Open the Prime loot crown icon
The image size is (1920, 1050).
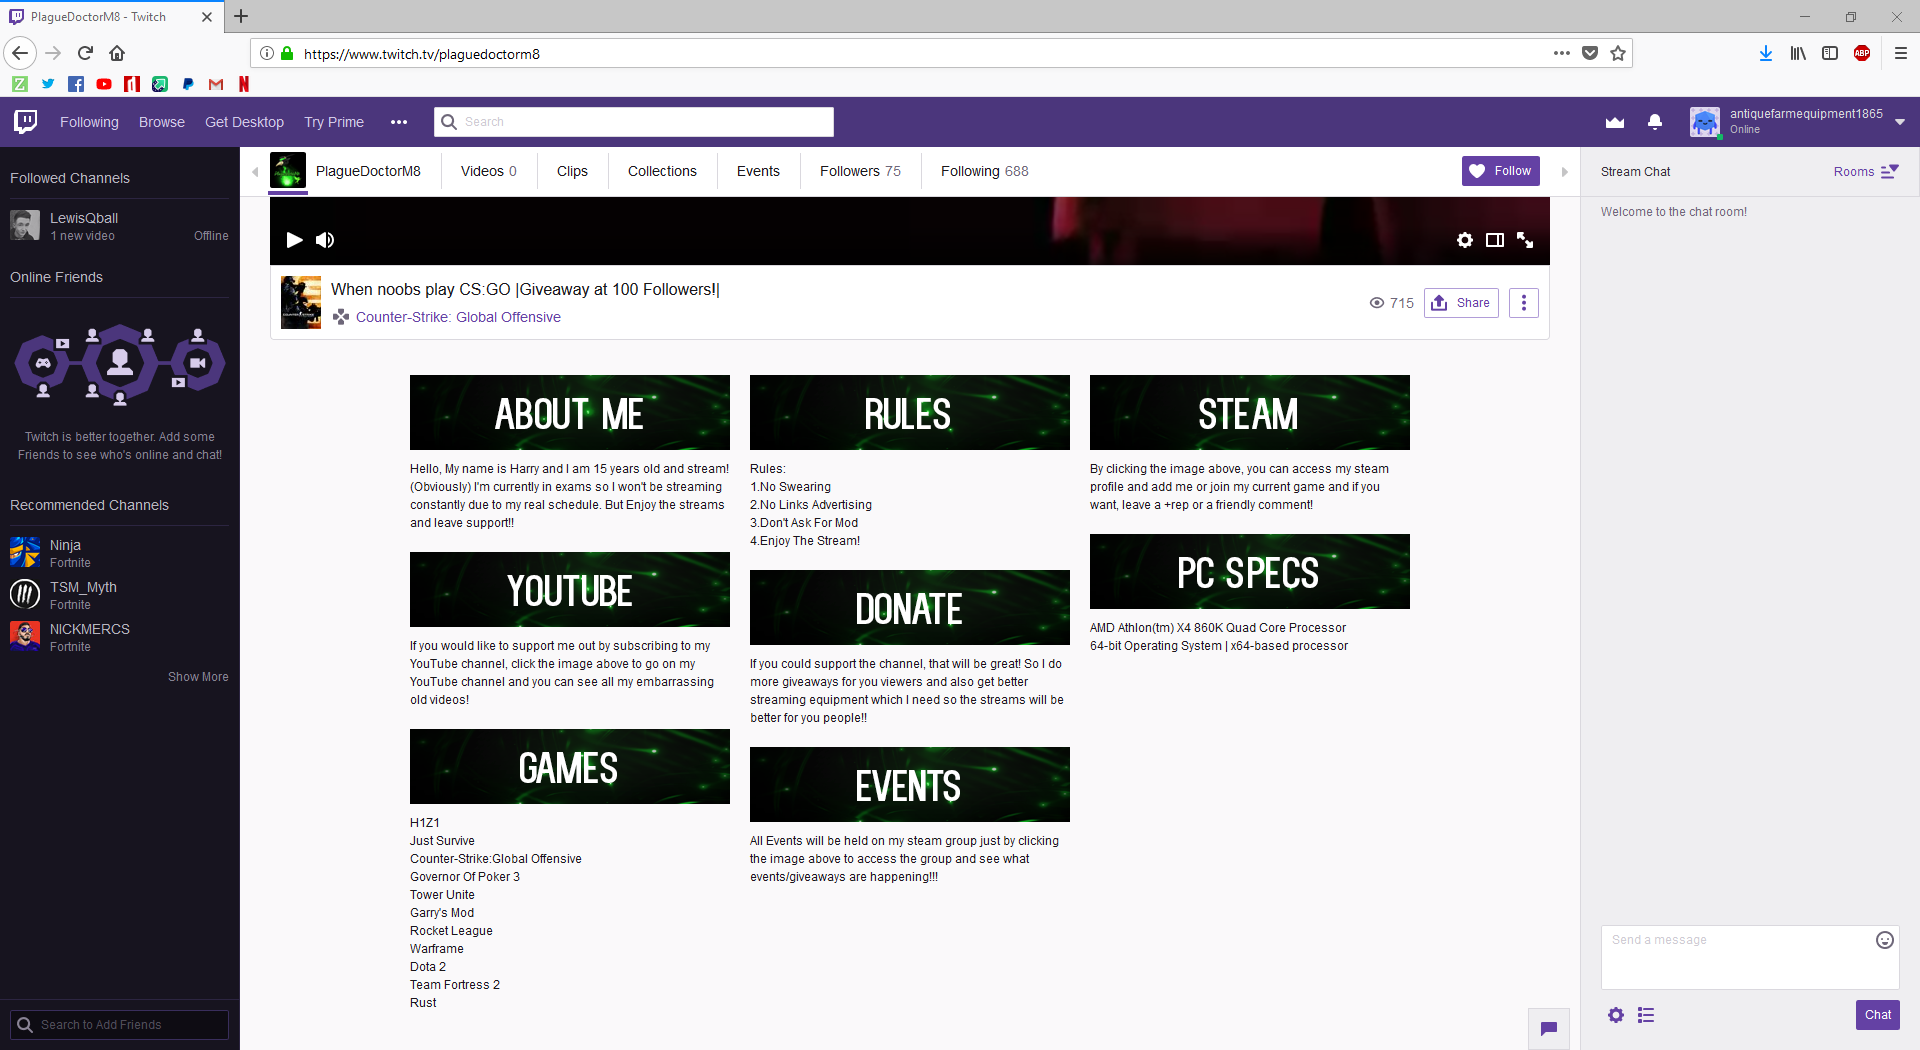(1615, 122)
